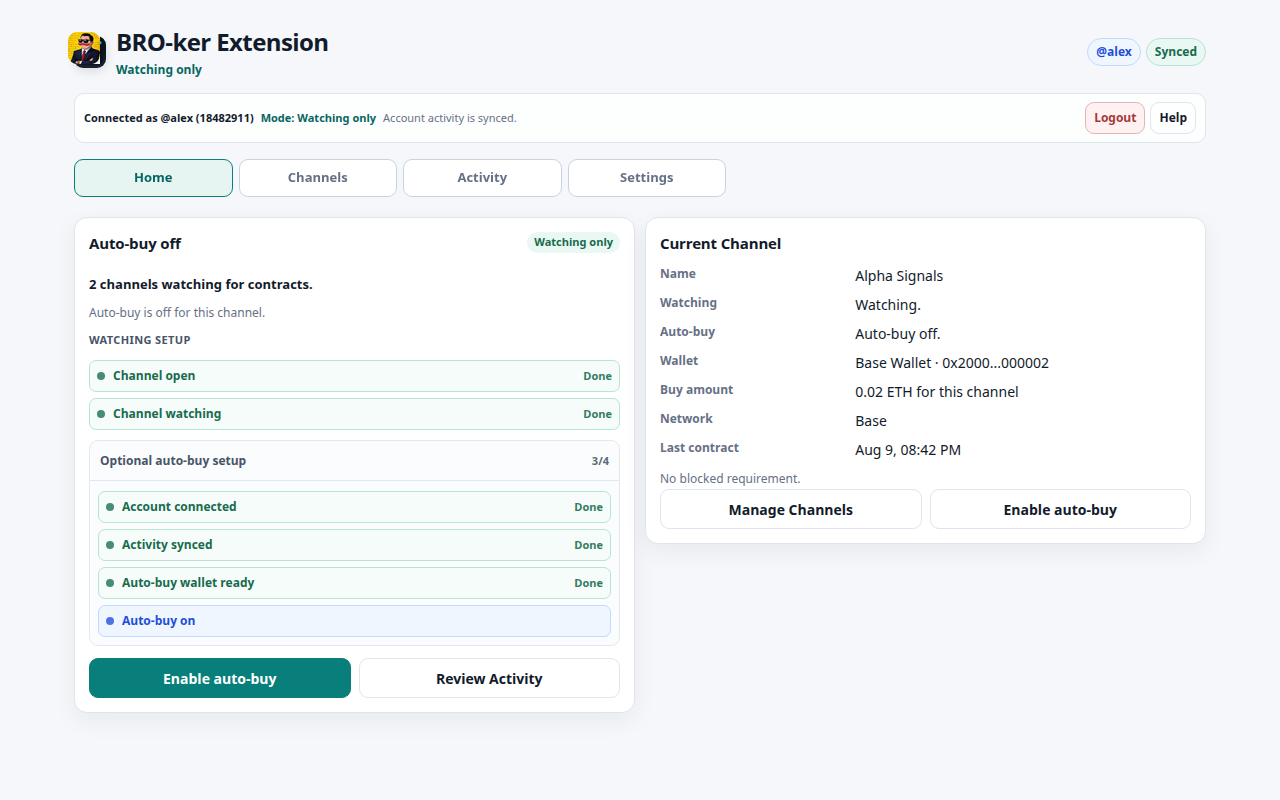Click the BRO-ker avatar logo icon
1280x800 pixels.
pyautogui.click(x=87, y=50)
